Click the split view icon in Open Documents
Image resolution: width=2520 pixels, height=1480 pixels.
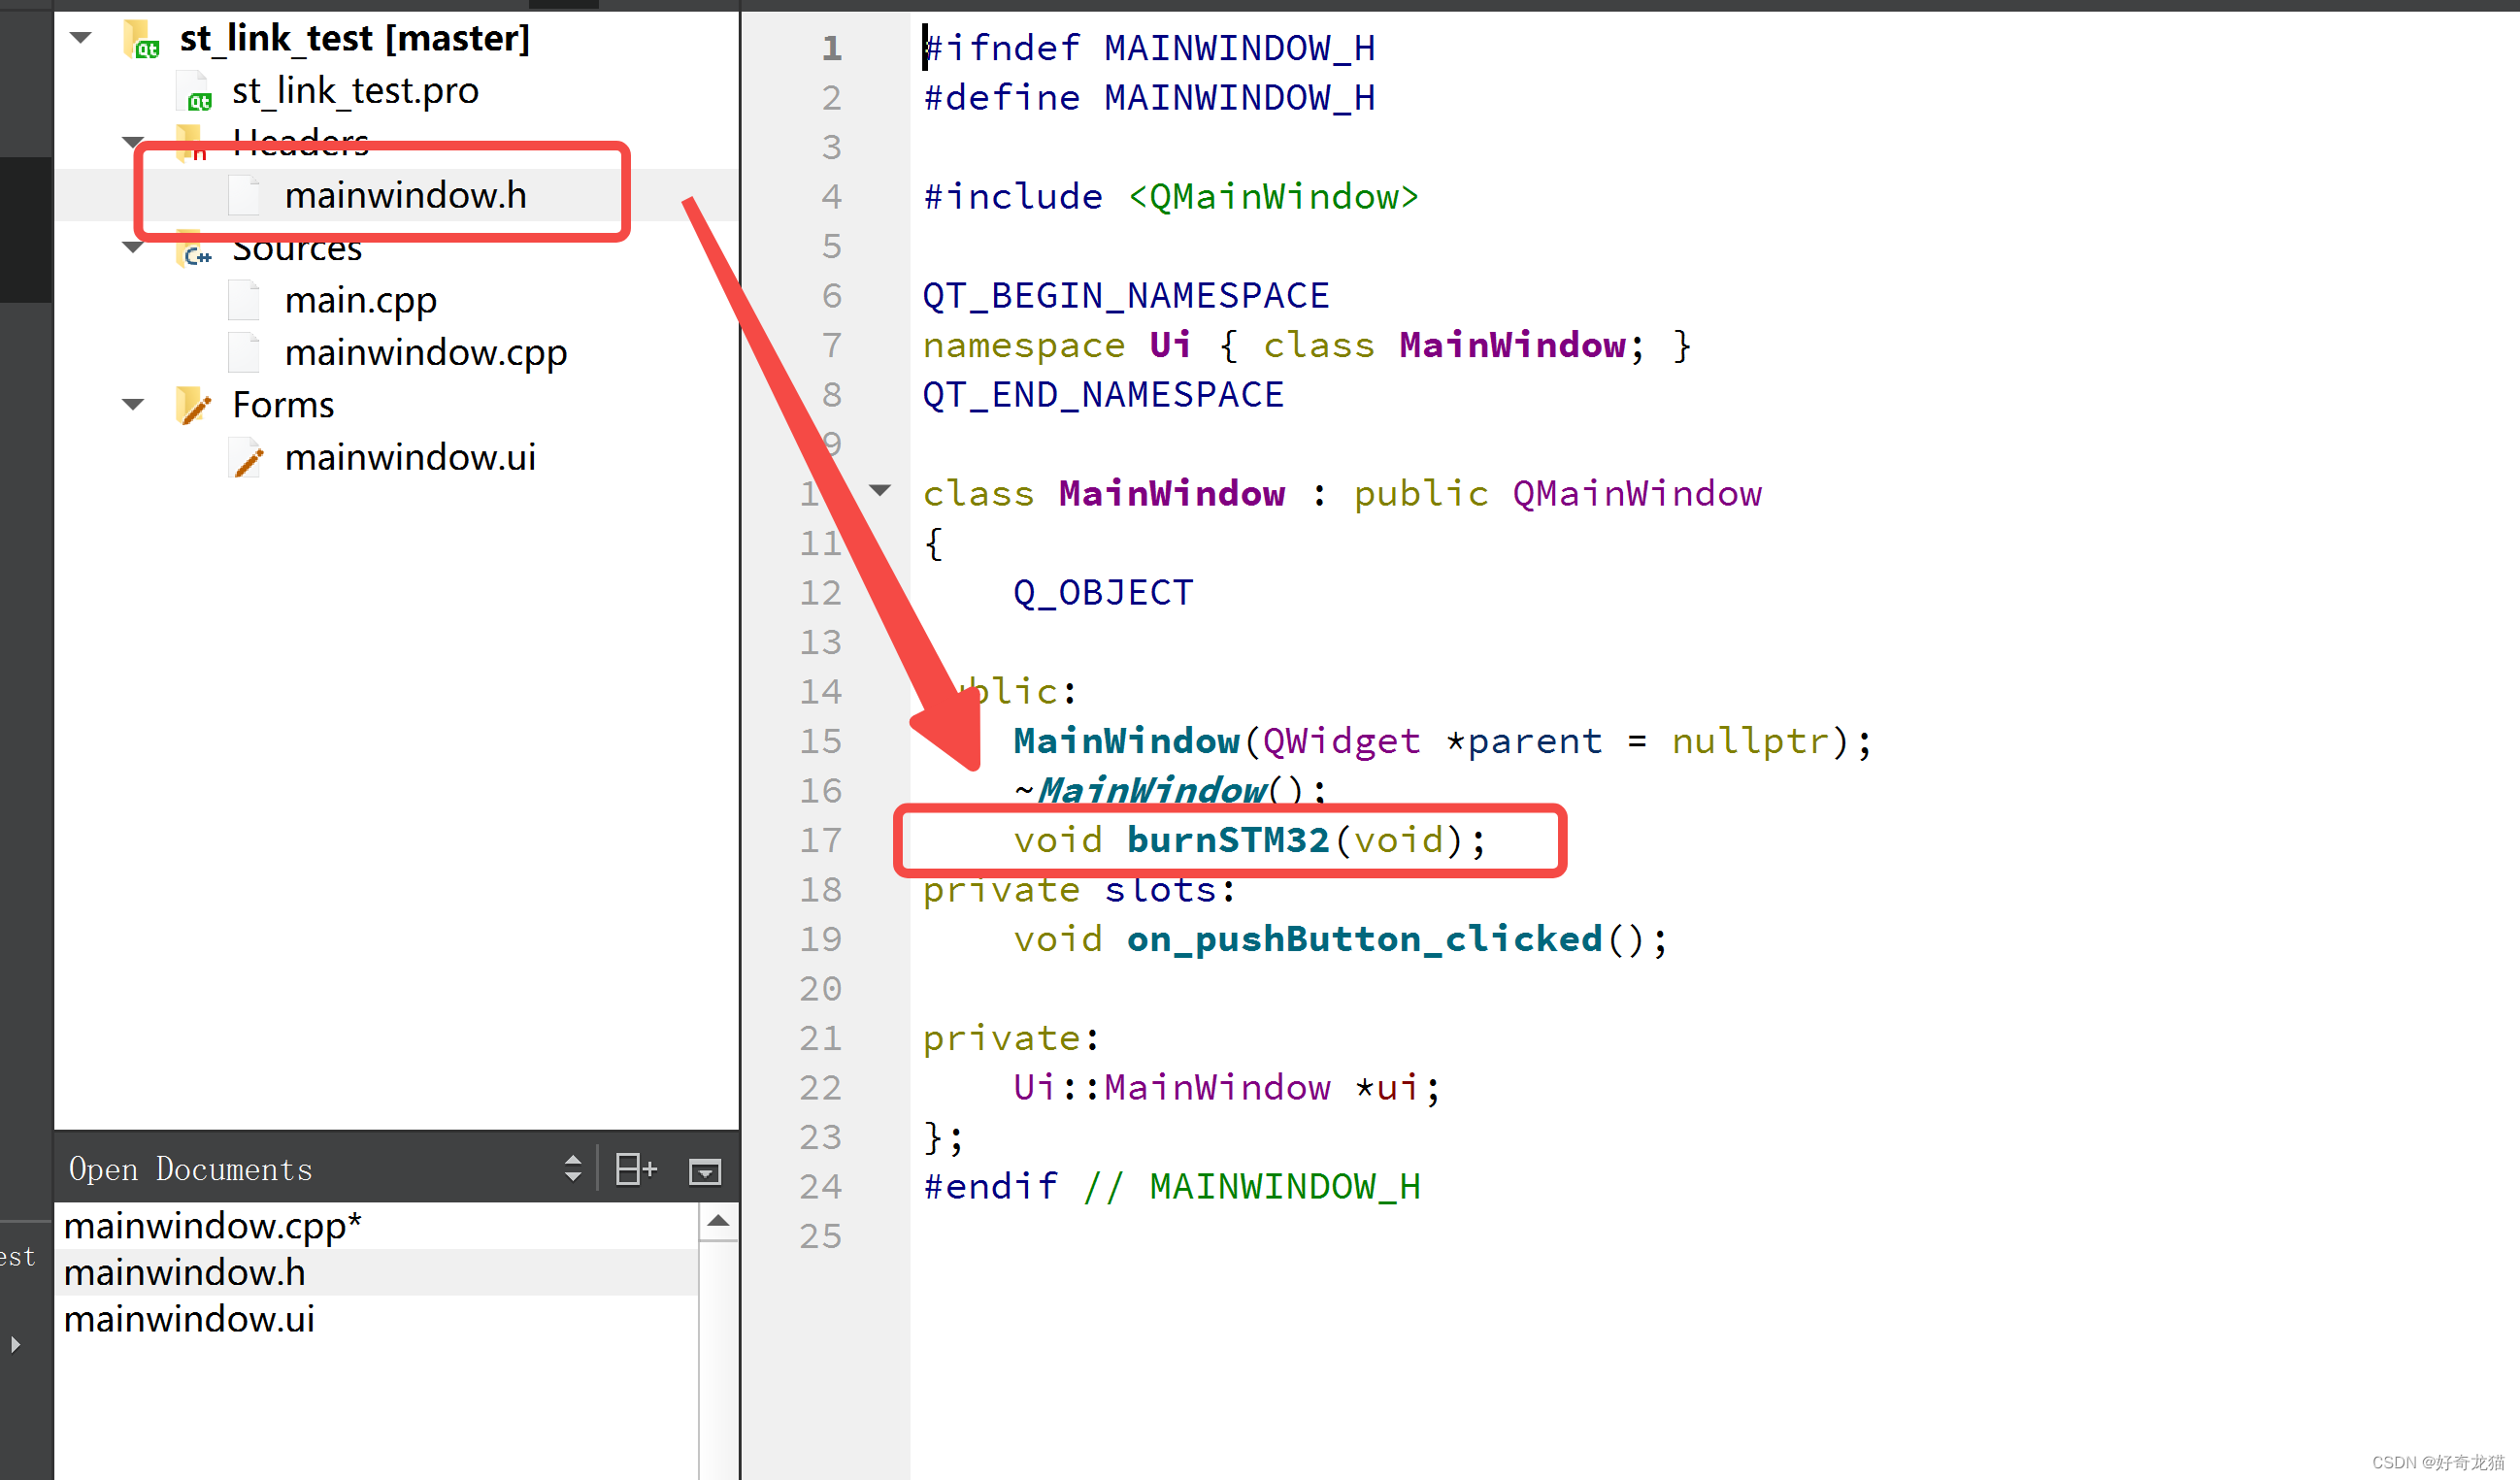pos(635,1169)
